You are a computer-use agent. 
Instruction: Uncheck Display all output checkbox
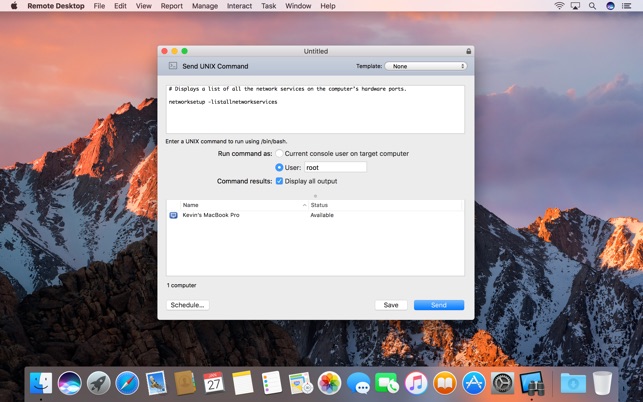coord(279,181)
